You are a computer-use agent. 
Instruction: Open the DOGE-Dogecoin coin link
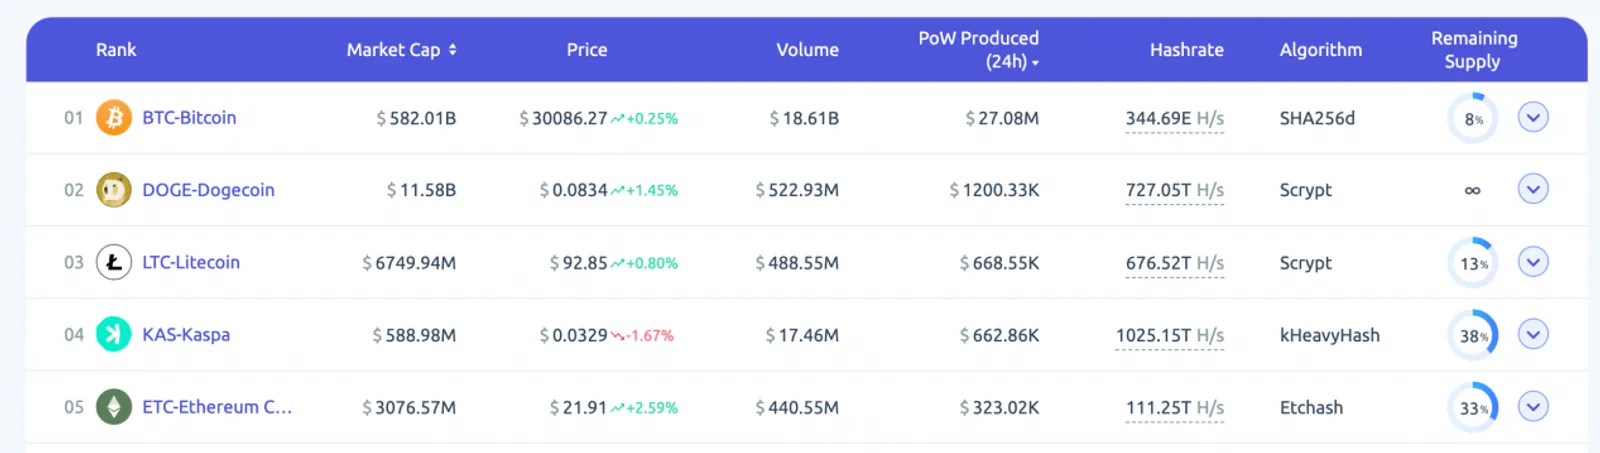coord(208,190)
